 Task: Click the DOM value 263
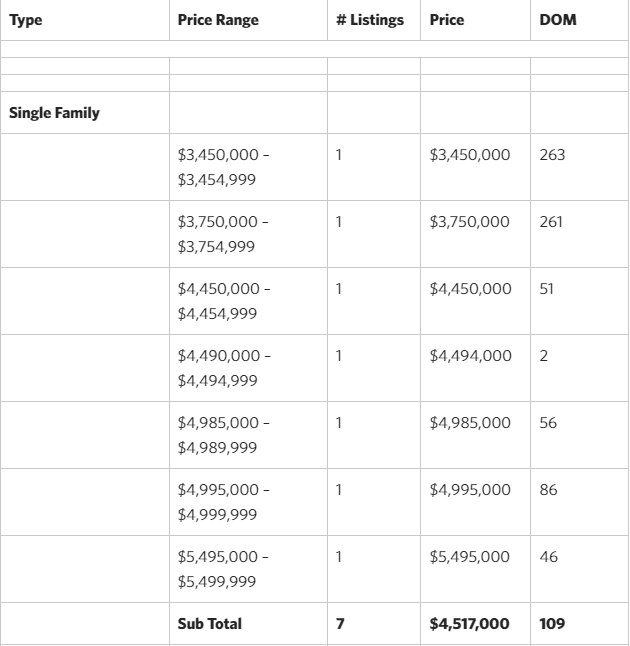[x=552, y=155]
